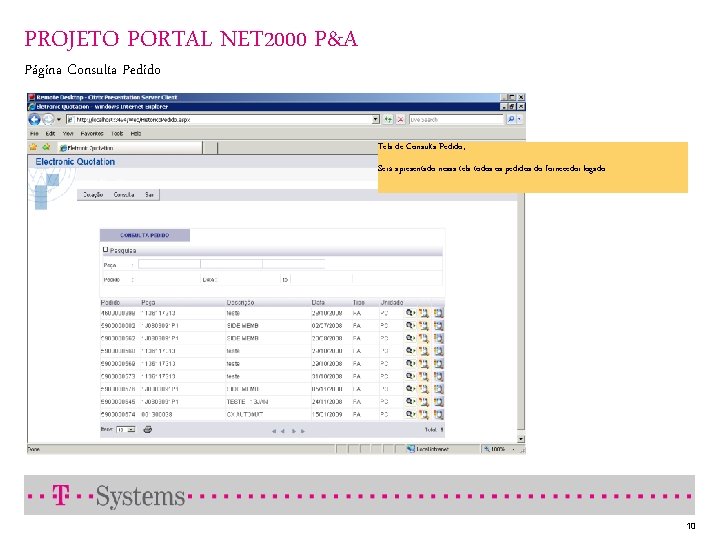Viewport: 720px width, 540px height.
Task: Open the page size dropdown below grid
Action: pyautogui.click(x=125, y=430)
